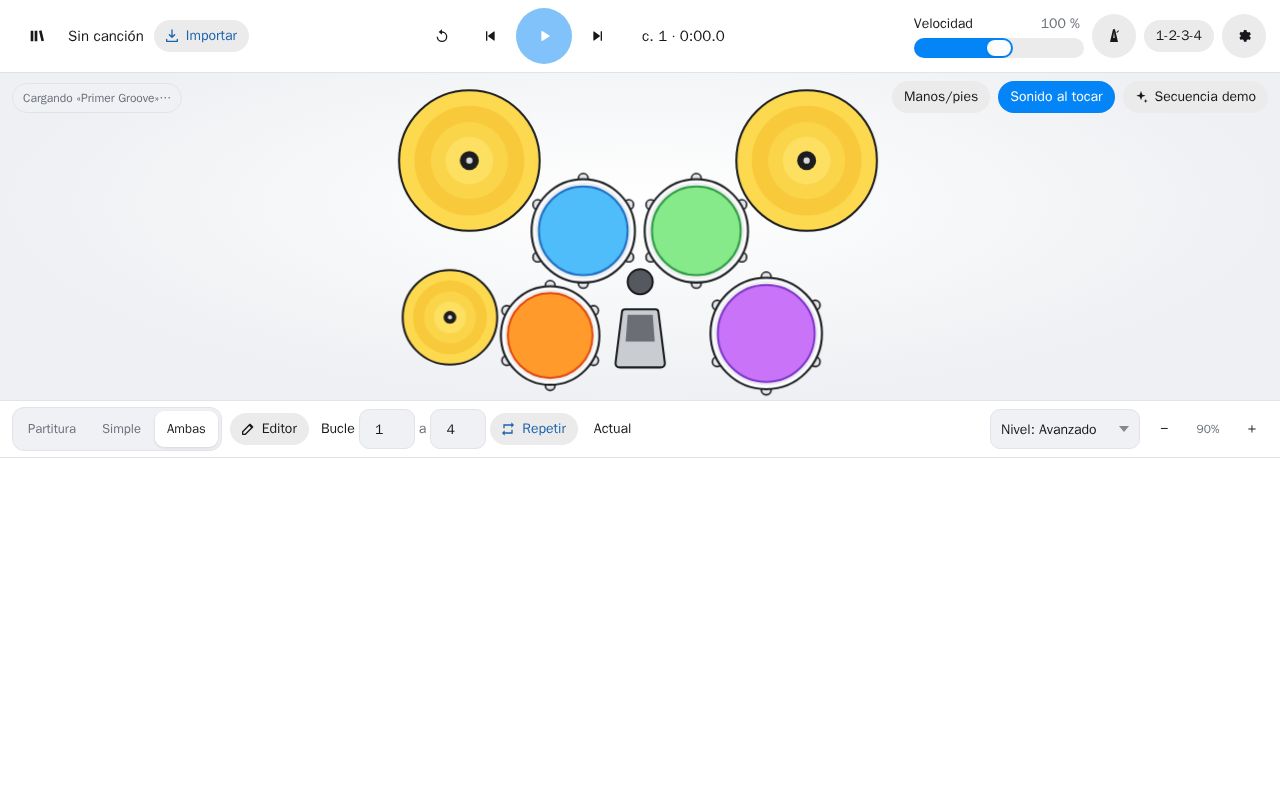
Task: Click the Importar button
Action: pos(201,36)
